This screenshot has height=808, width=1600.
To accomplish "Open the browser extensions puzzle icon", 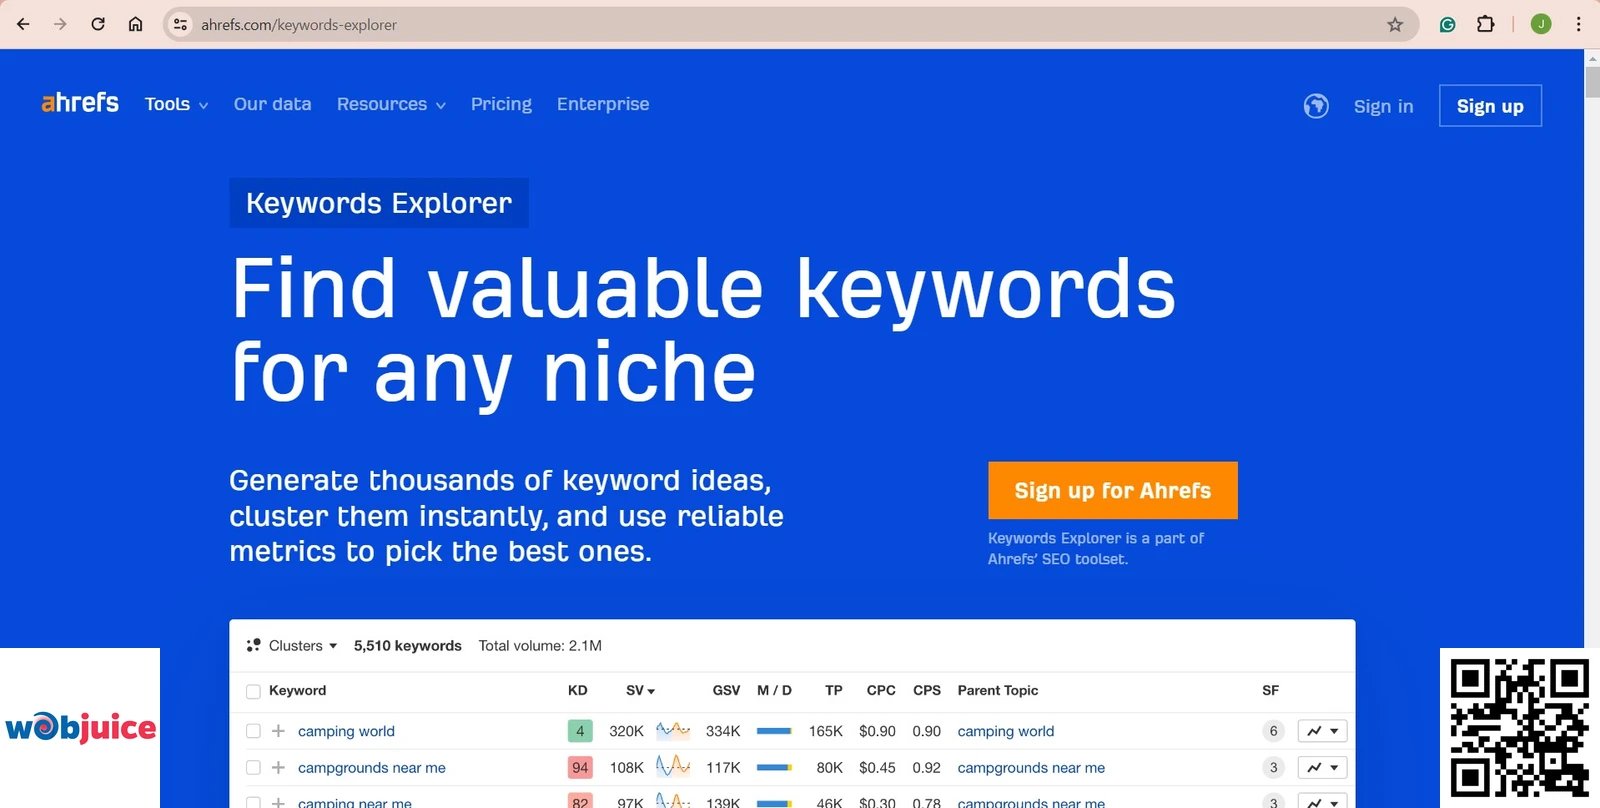I will pyautogui.click(x=1486, y=24).
